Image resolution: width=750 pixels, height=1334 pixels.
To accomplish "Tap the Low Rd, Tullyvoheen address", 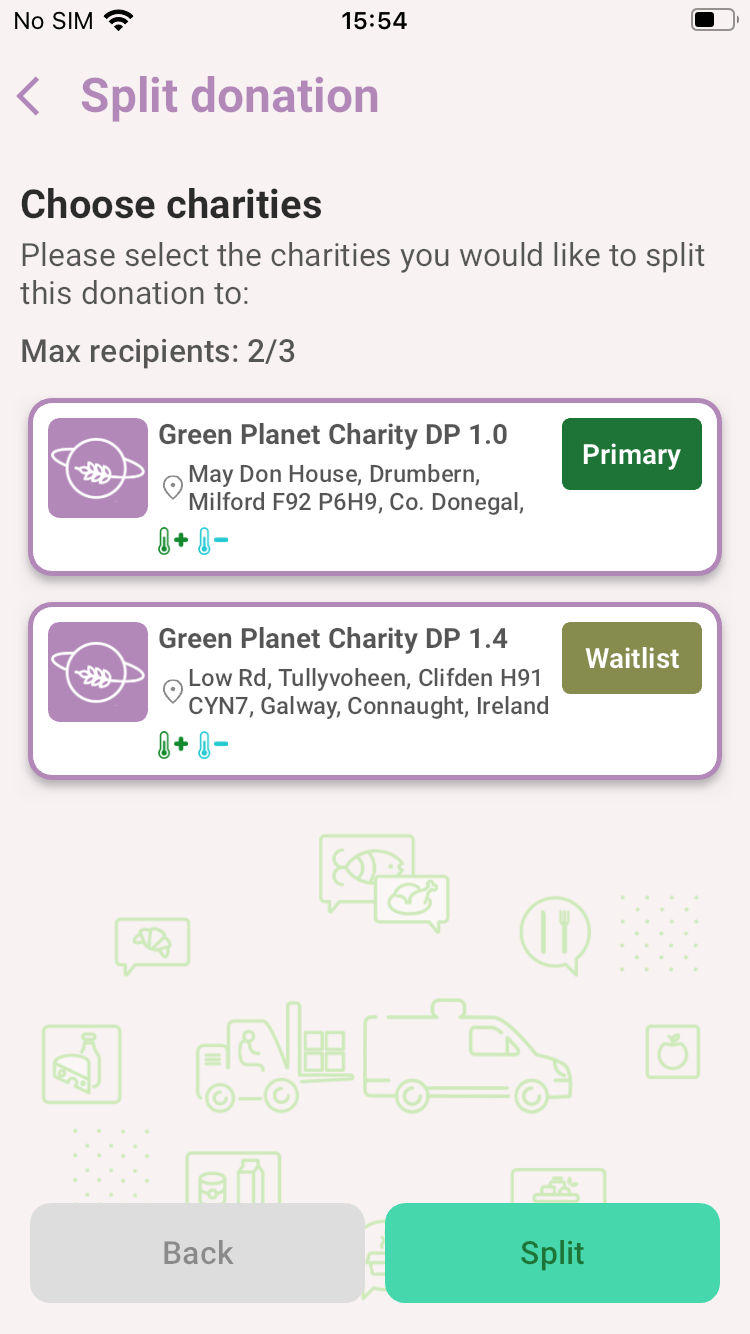I will point(368,692).
